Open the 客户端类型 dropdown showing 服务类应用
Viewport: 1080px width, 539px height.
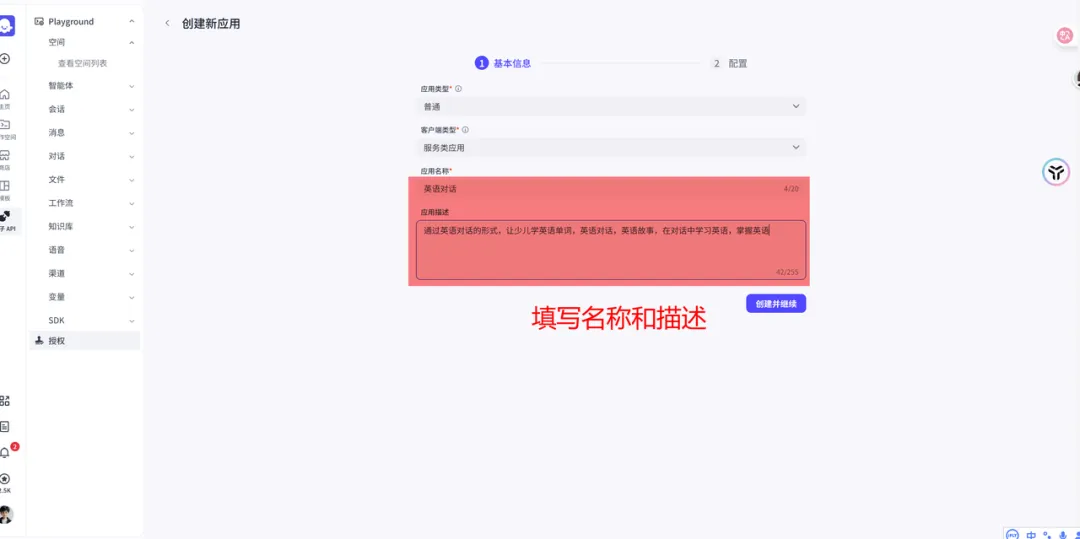pyautogui.click(x=611, y=147)
